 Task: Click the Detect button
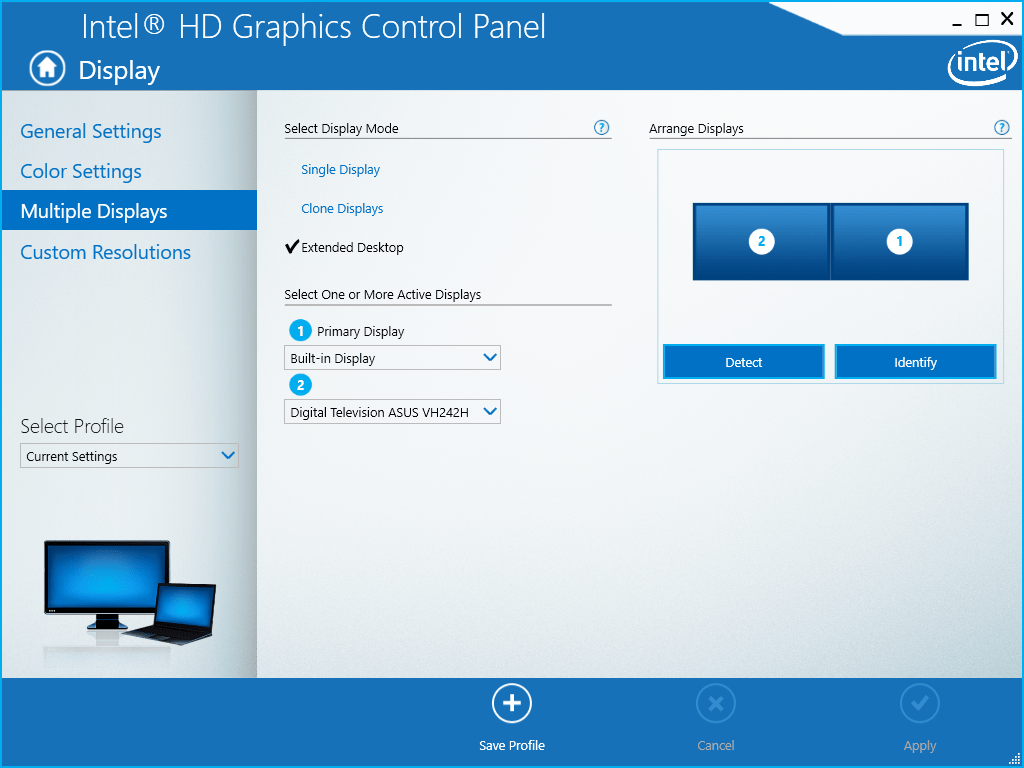(x=744, y=362)
